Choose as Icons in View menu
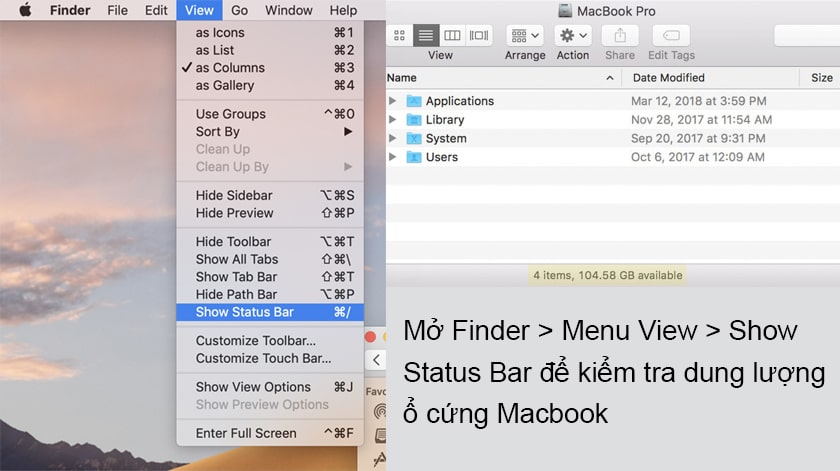The width and height of the screenshot is (840, 471). point(270,32)
